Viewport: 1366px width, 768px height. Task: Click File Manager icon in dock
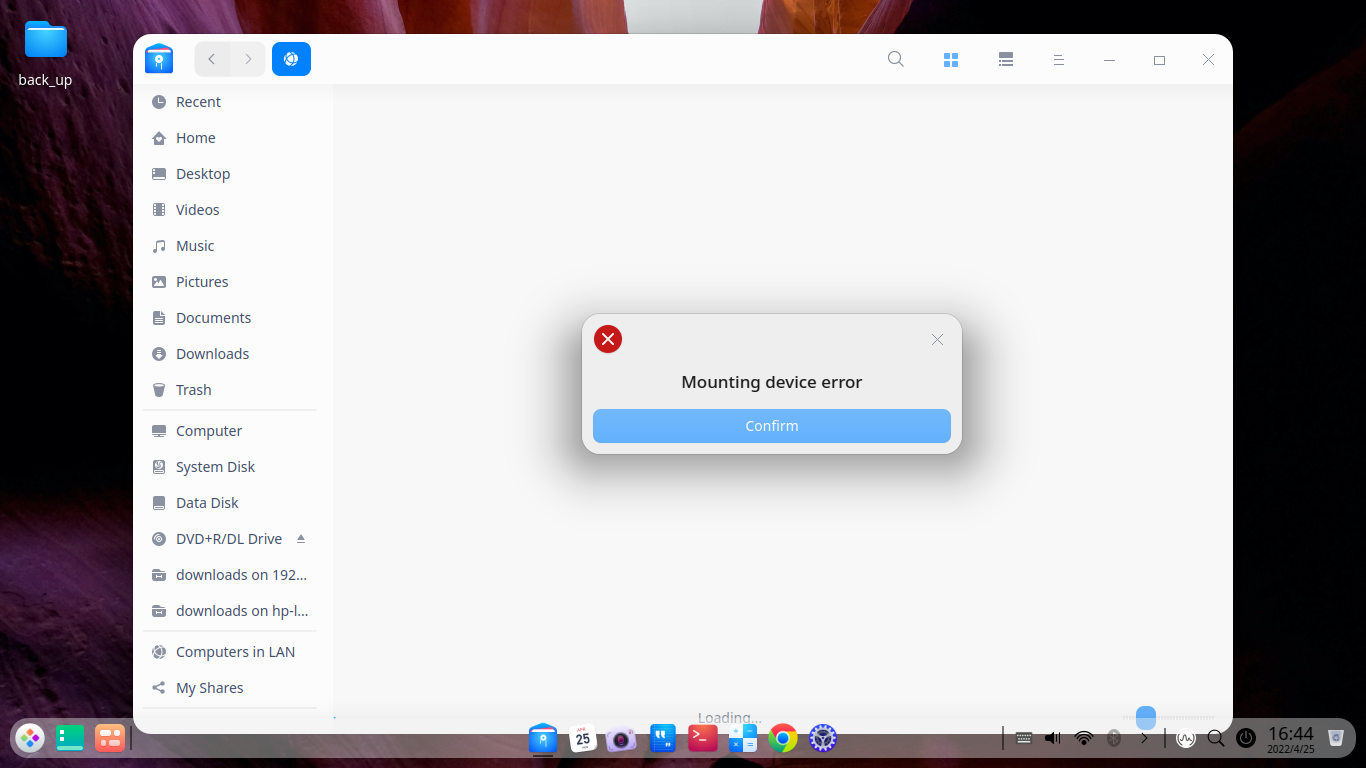click(x=543, y=739)
